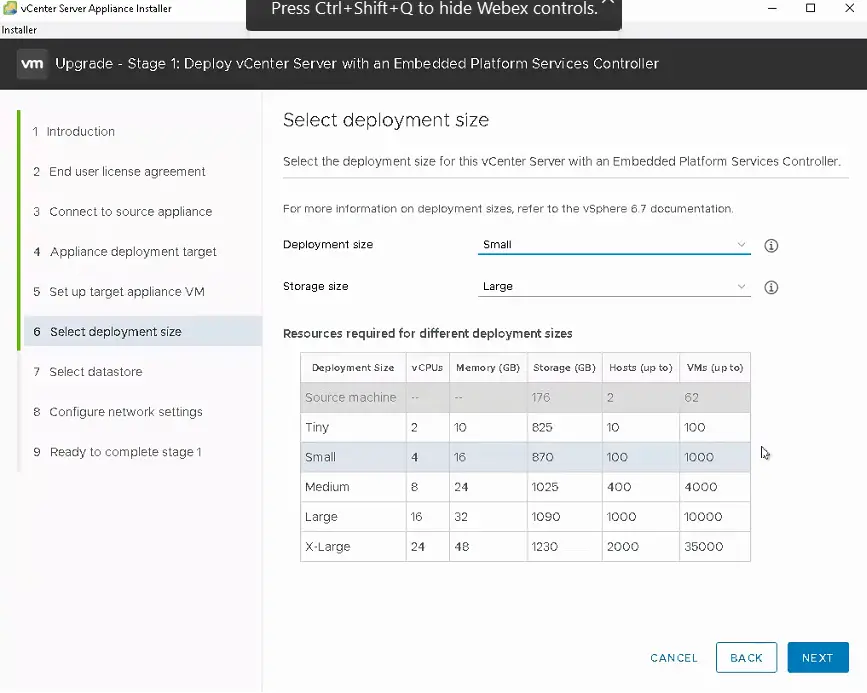
Task: Click the Storage (GB) column header
Action: (x=564, y=368)
